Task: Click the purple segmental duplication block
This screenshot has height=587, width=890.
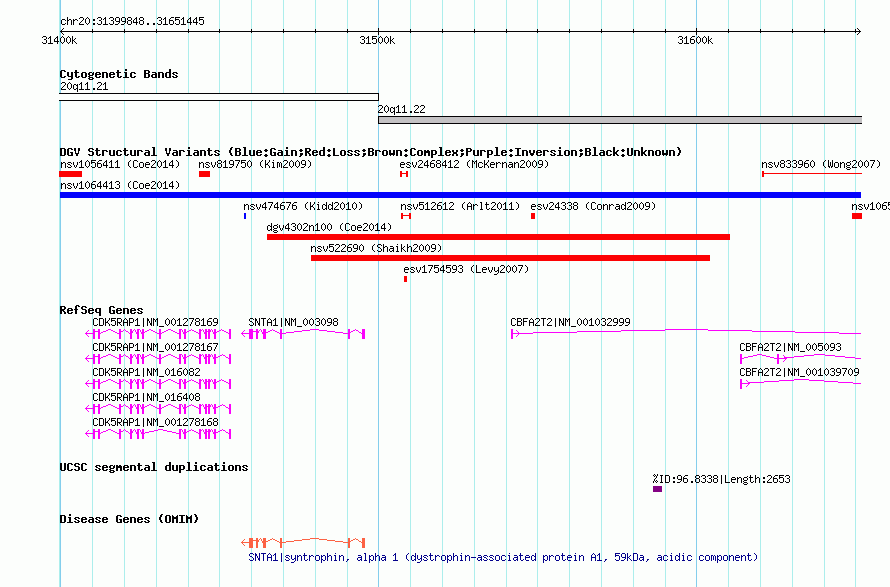Action: tap(657, 489)
